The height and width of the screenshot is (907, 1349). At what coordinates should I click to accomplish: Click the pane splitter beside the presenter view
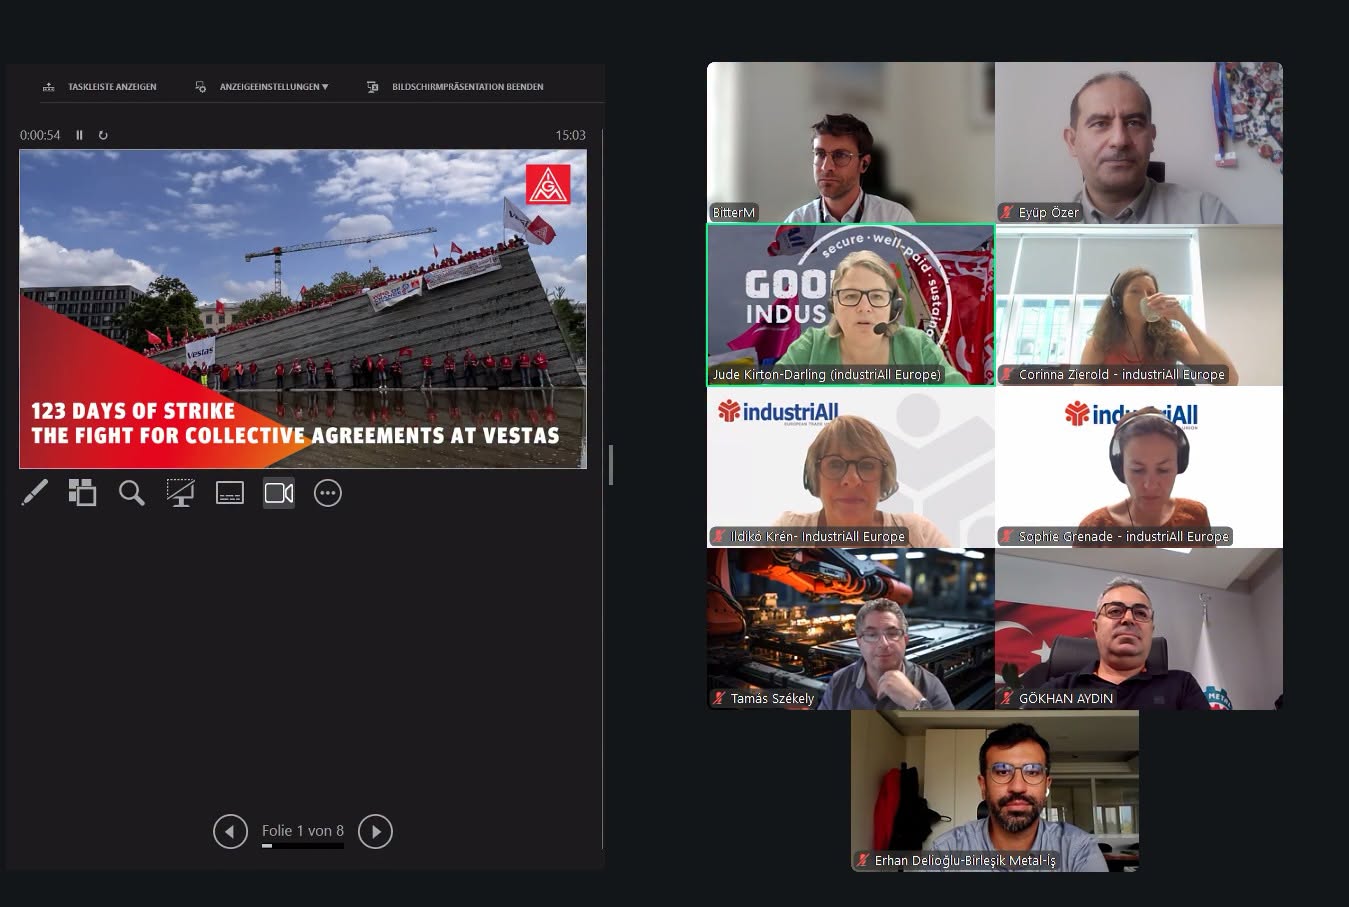pos(610,465)
